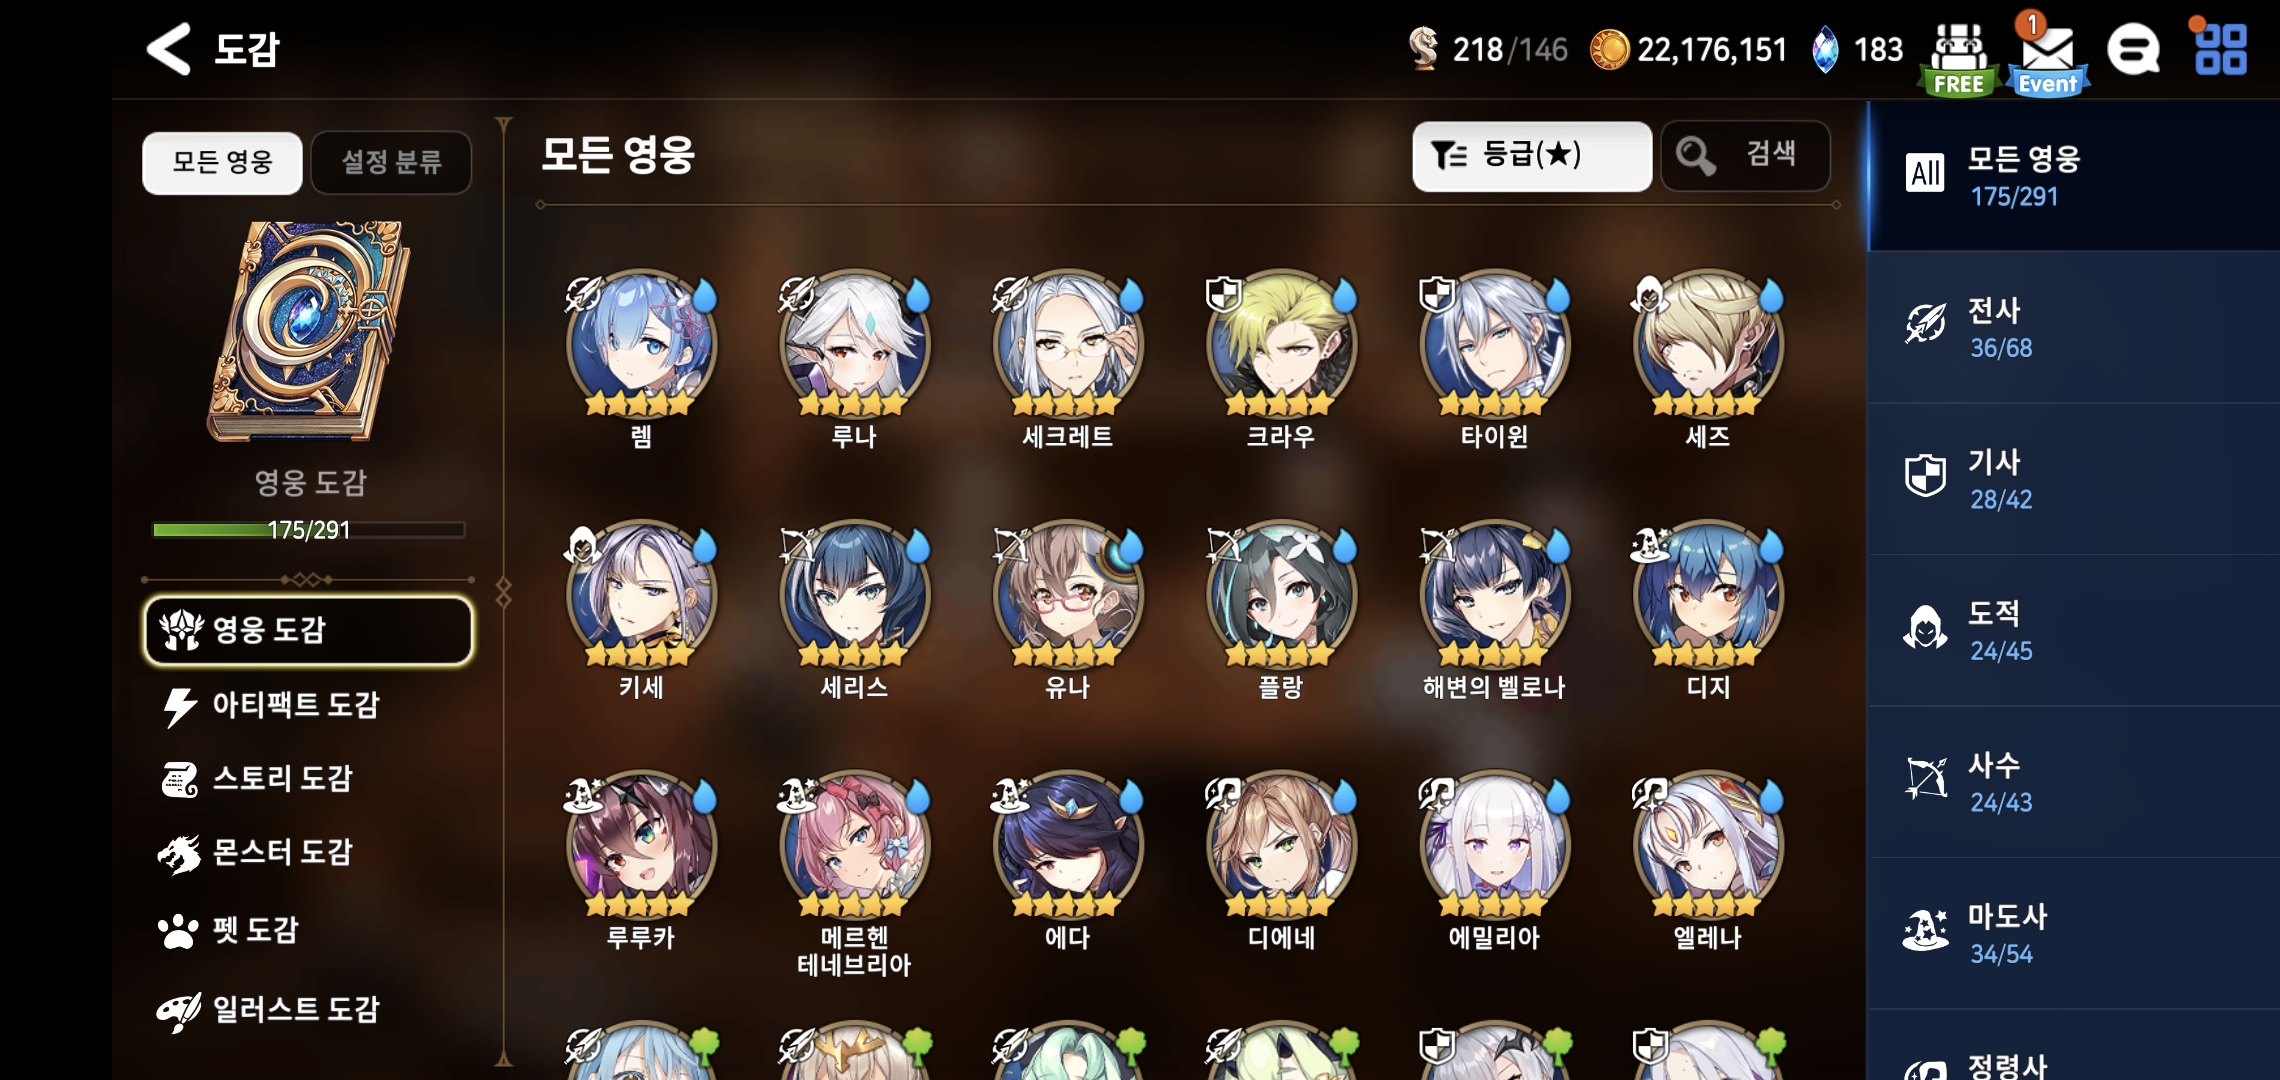Open the 등급(★) sort dropdown
Image resolution: width=2280 pixels, height=1080 pixels.
1532,156
